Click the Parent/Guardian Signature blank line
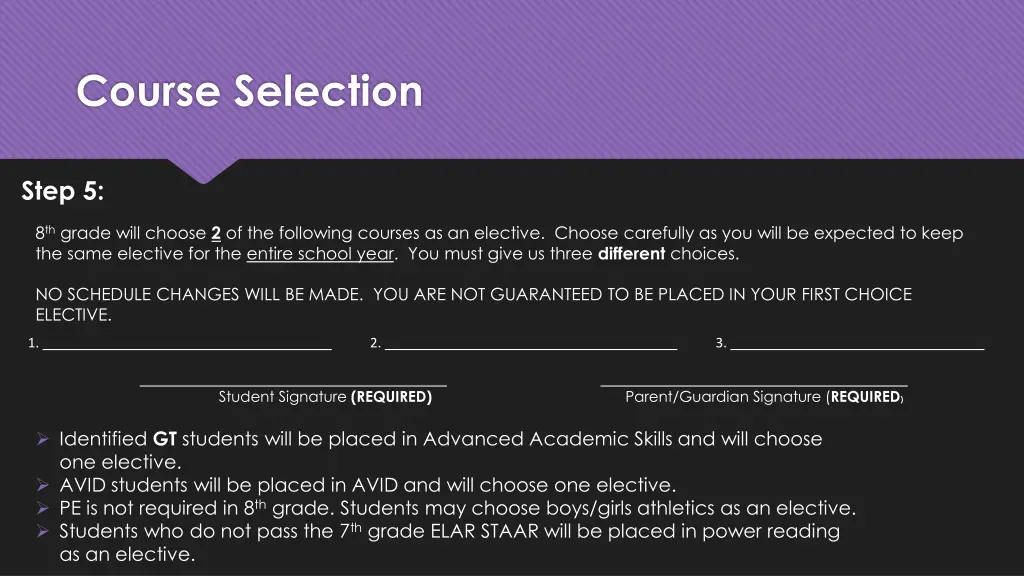The width and height of the screenshot is (1024, 576). pyautogui.click(x=754, y=383)
